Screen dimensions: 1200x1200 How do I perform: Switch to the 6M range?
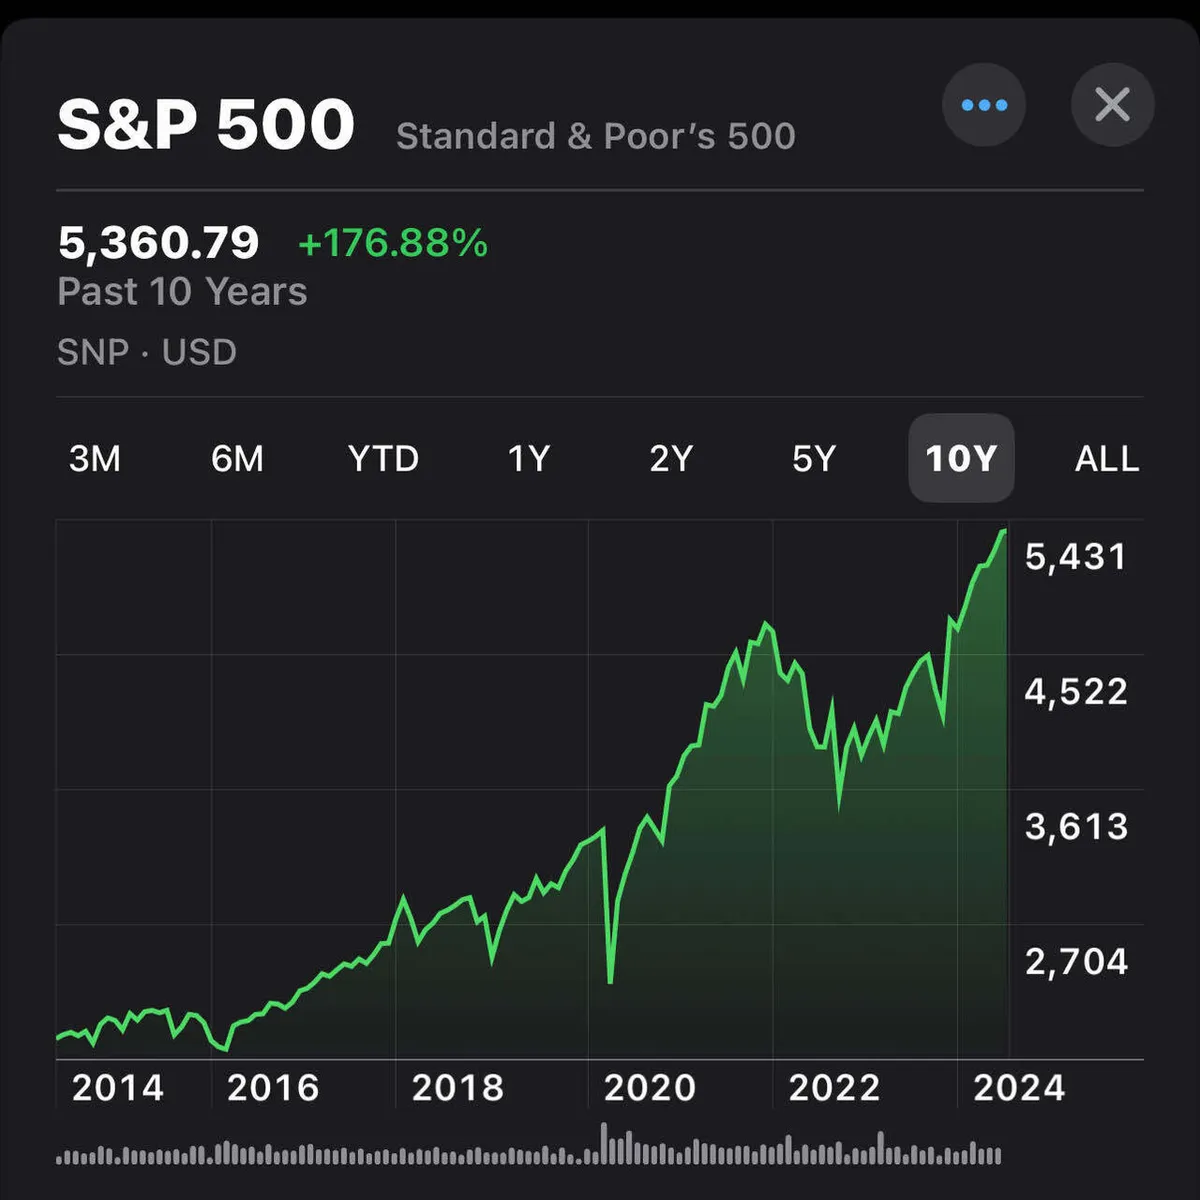pyautogui.click(x=237, y=459)
